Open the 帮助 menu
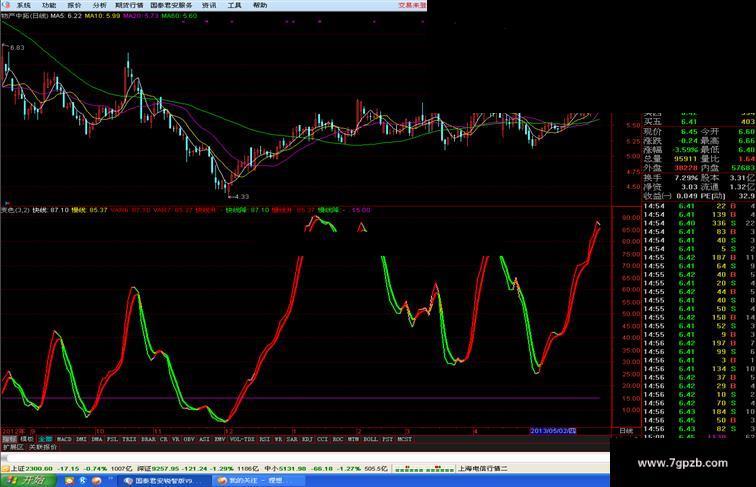The height and width of the screenshot is (487, 756). [260, 5]
